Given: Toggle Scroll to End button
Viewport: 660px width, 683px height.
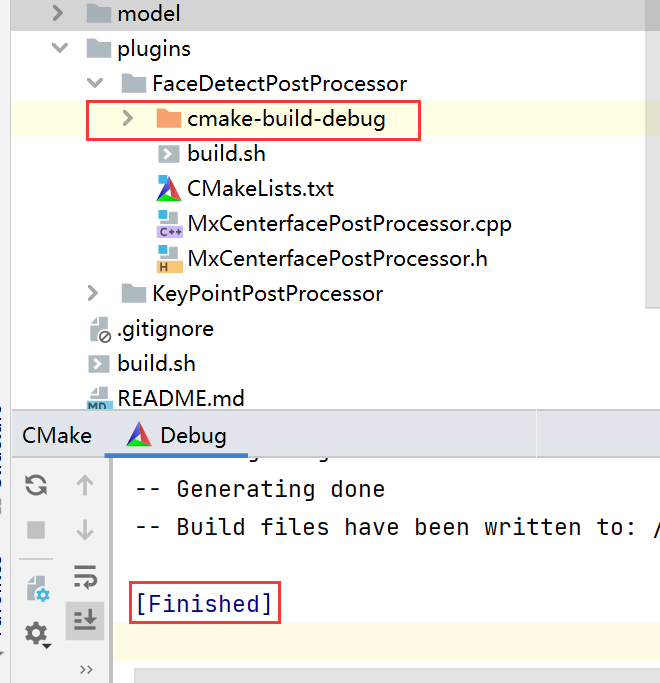Looking at the screenshot, I should pyautogui.click(x=85, y=620).
